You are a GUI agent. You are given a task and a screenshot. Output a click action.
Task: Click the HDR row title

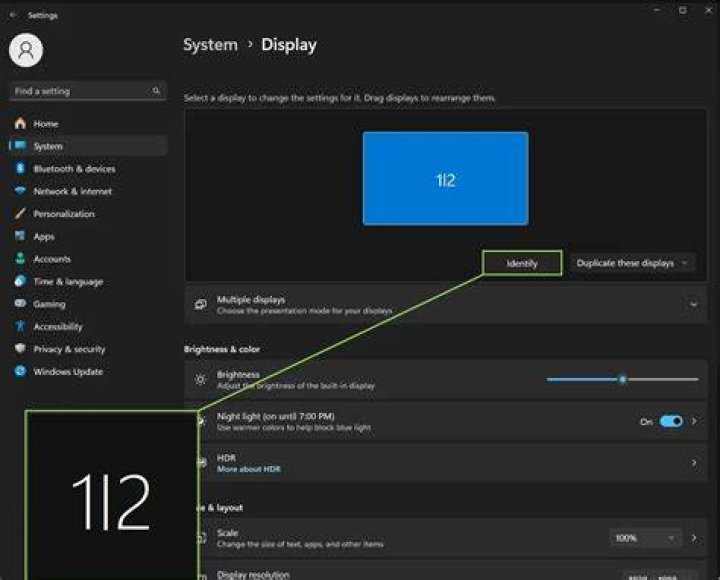tap(226, 458)
